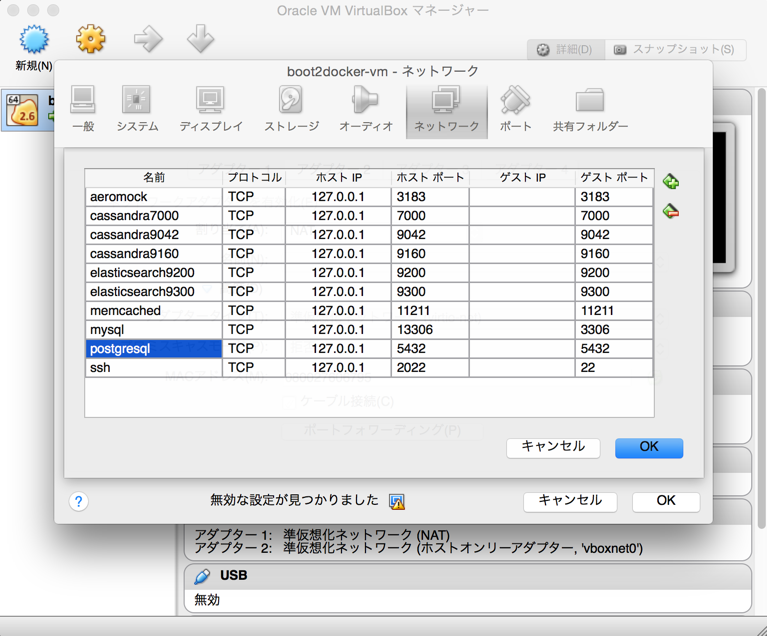Add a new port forwarding rule

pos(671,182)
